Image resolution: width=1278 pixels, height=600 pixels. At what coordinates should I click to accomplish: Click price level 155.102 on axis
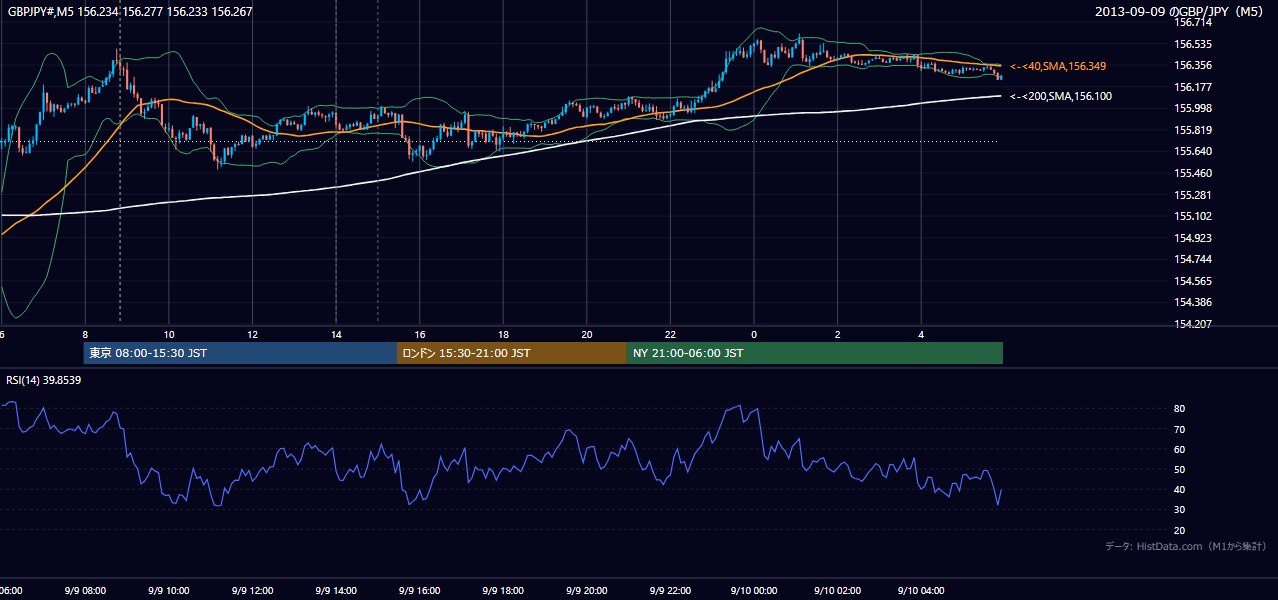coord(1194,216)
